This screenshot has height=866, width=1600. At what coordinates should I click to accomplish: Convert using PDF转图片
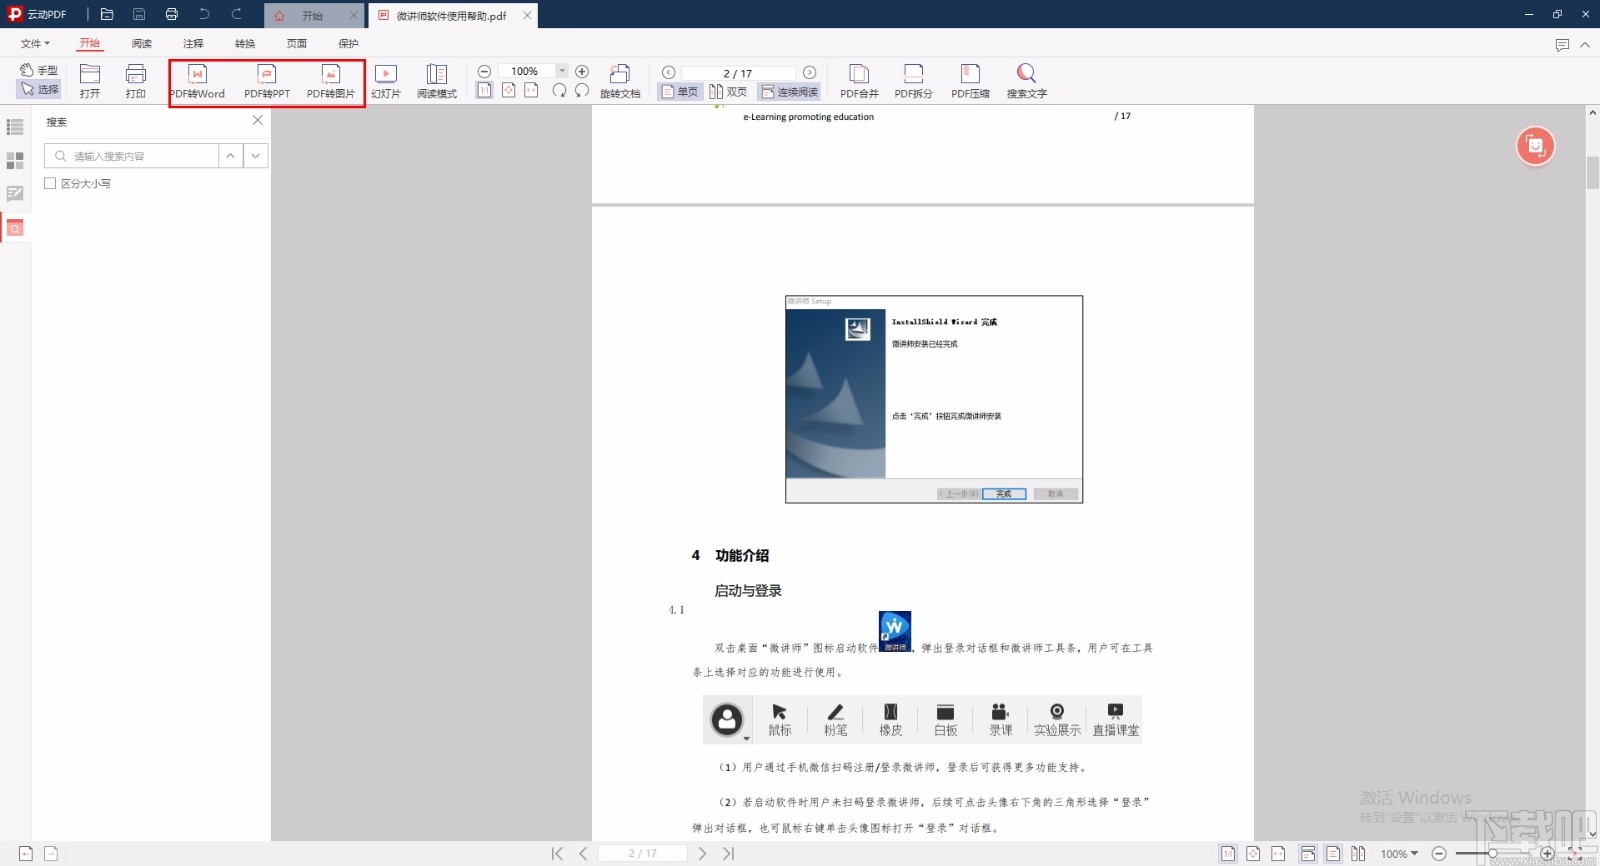[x=331, y=82]
